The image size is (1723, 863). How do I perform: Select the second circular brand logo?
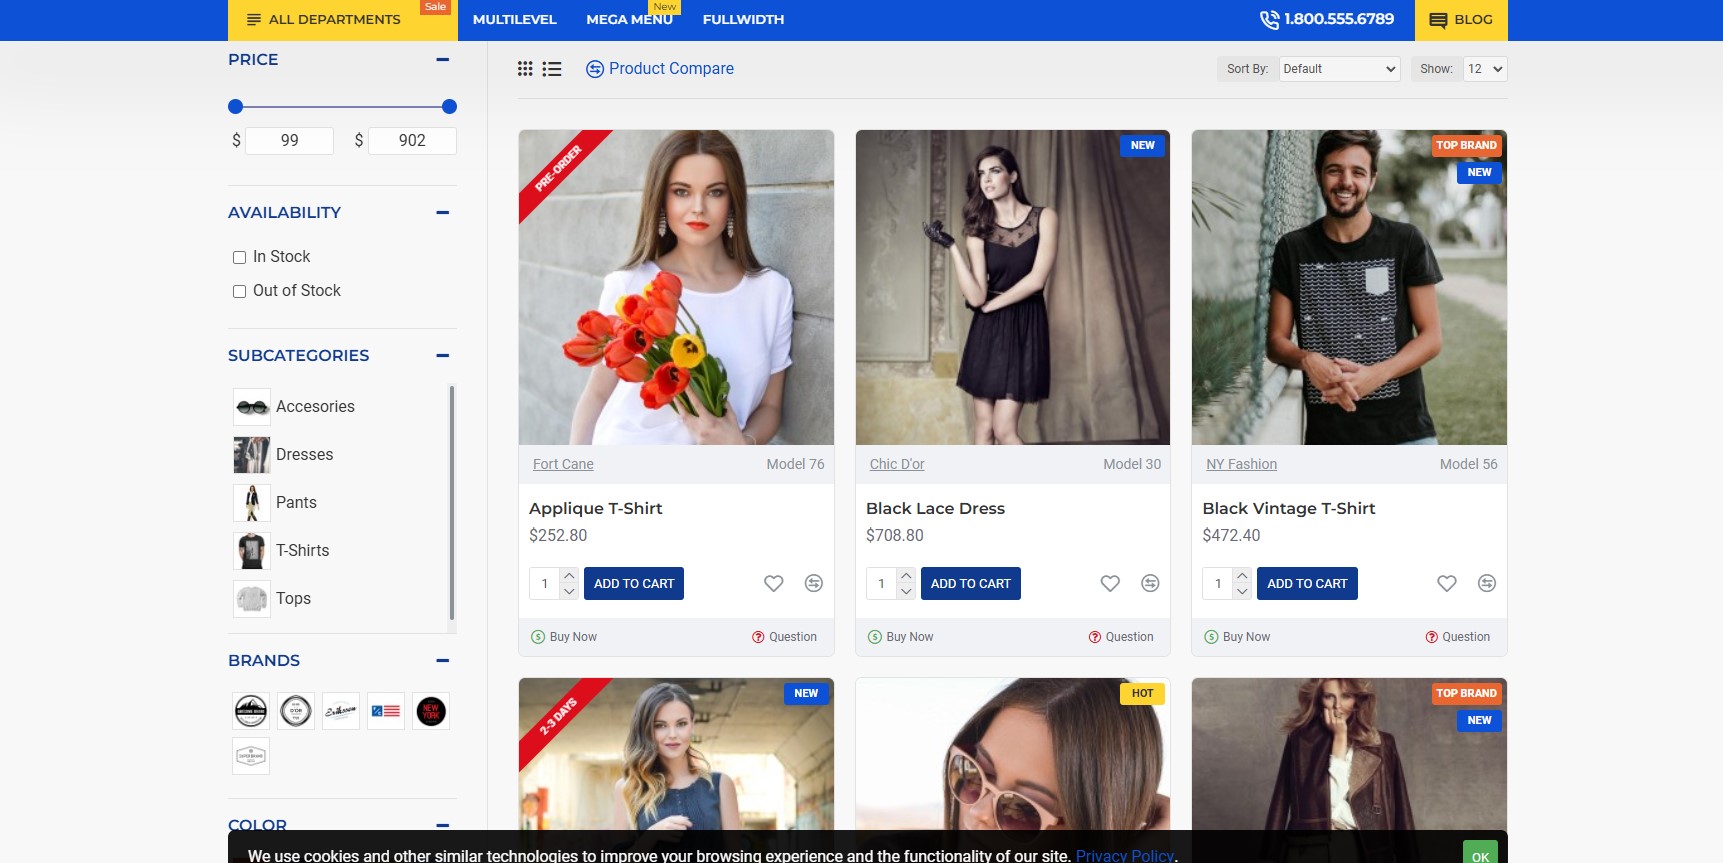[296, 711]
